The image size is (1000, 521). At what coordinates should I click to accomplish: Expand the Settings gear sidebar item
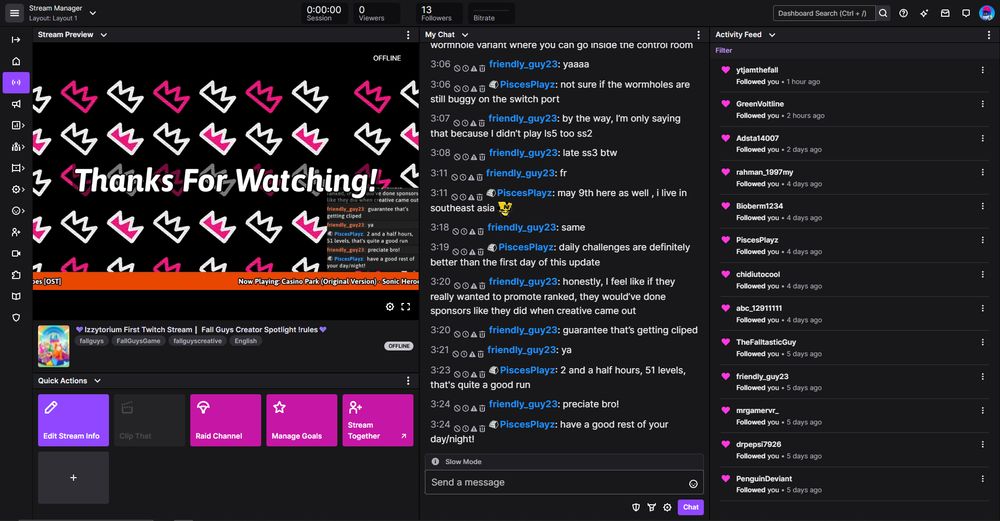[17, 189]
